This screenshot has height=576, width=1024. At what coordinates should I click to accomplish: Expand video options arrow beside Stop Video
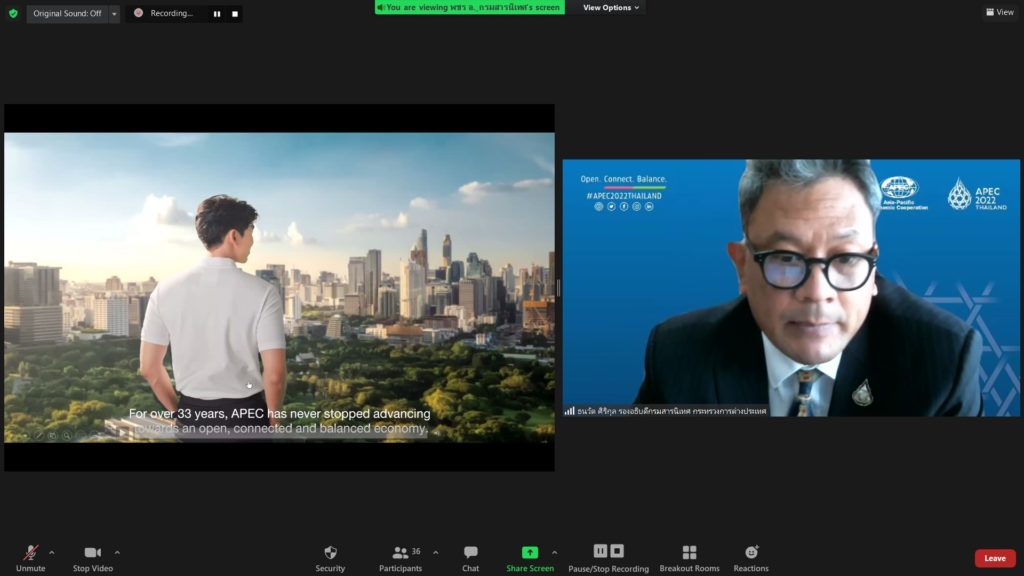[x=117, y=552]
